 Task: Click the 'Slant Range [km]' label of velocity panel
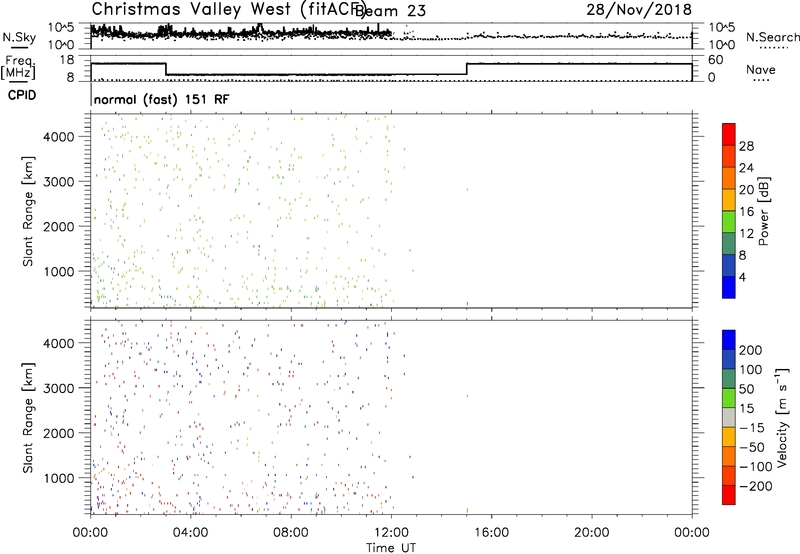28,417
